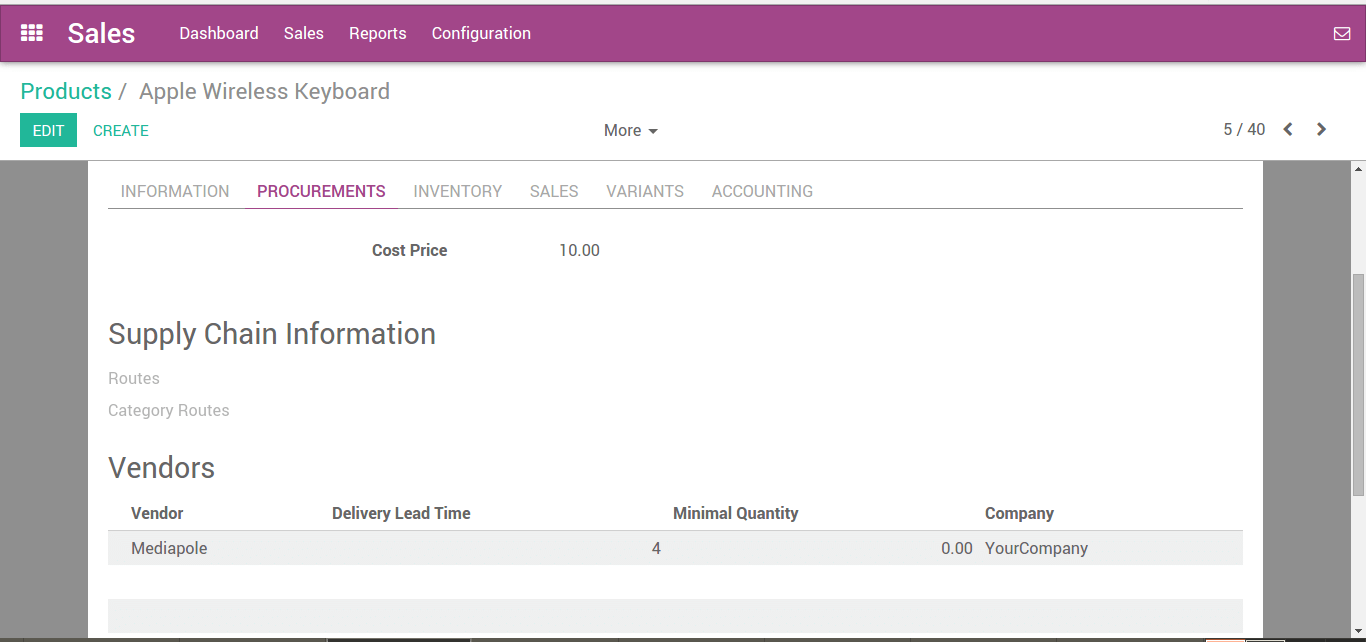Screen dimensions: 1366x642
Task: Go to the Dashboard
Action: coord(219,33)
